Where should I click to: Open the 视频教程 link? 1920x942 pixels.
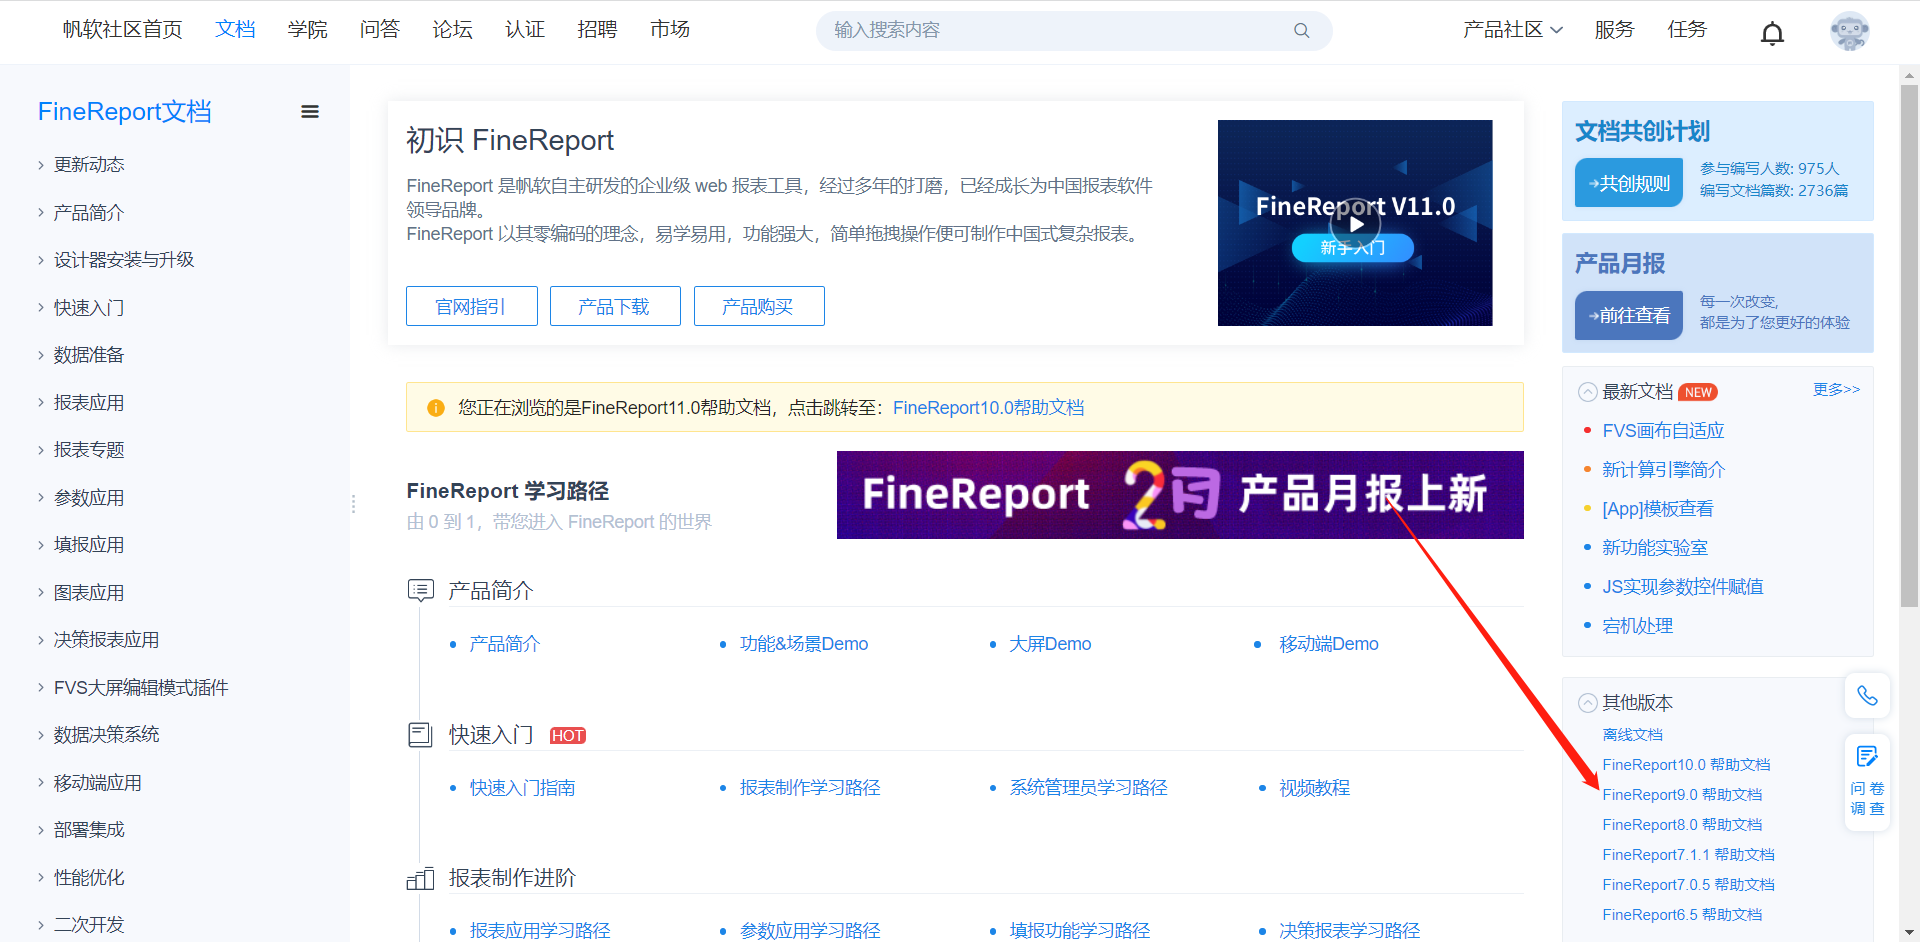(1314, 788)
